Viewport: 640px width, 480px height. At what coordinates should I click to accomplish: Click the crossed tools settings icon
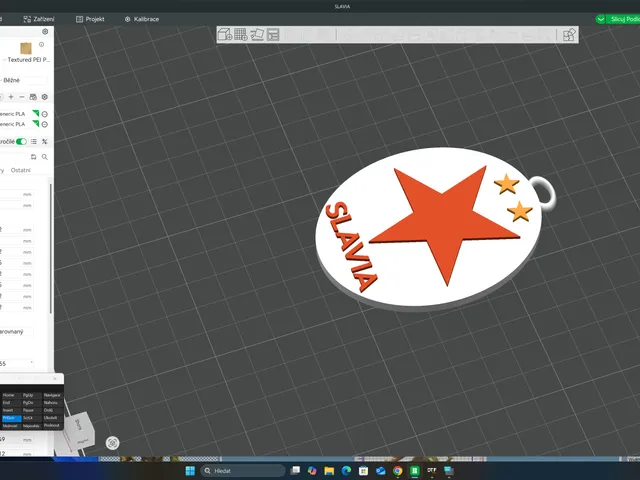[x=45, y=142]
